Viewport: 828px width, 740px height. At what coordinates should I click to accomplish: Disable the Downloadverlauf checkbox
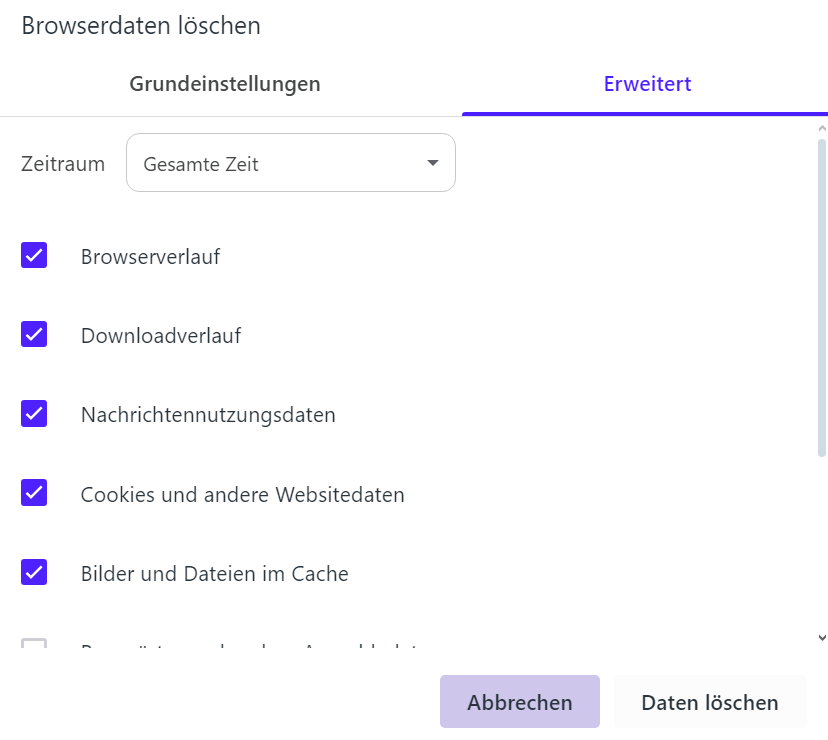[x=34, y=335]
